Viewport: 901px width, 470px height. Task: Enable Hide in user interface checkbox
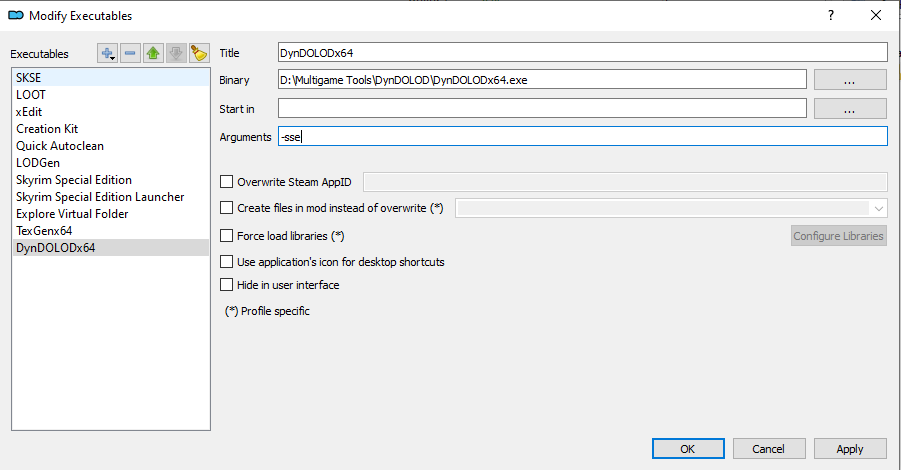(x=226, y=285)
